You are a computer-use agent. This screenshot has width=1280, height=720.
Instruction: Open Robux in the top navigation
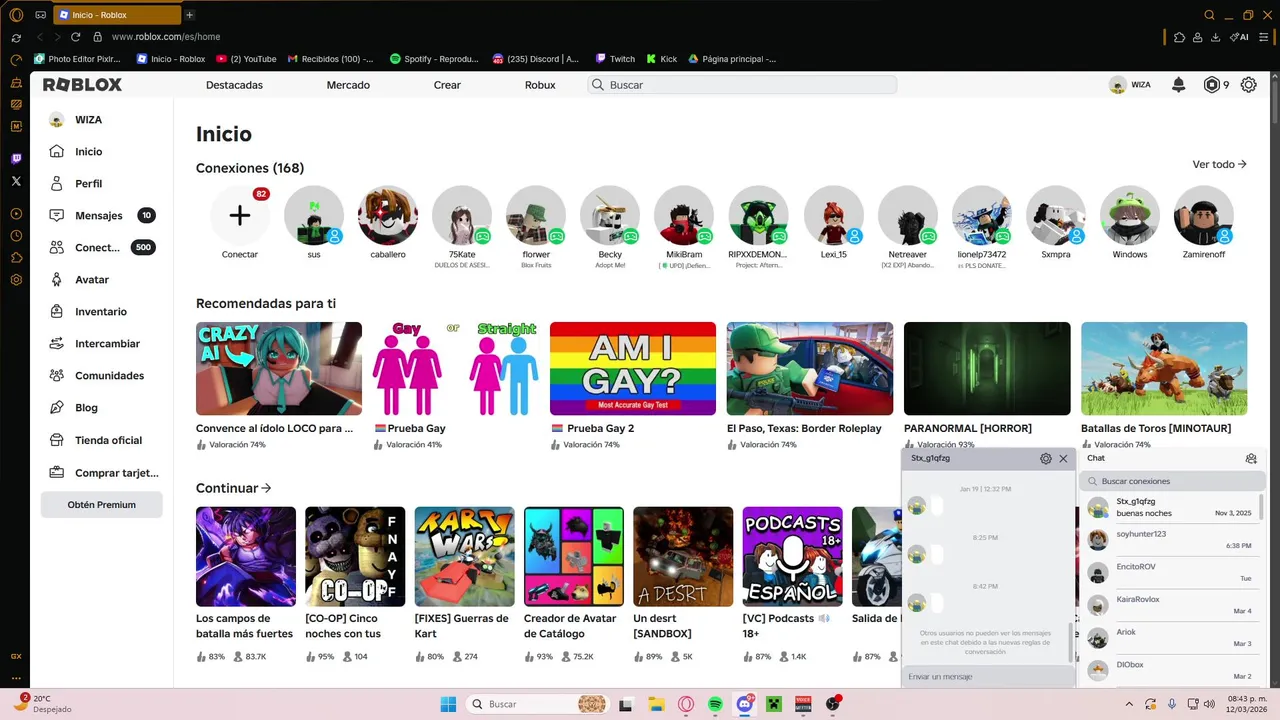coord(540,85)
